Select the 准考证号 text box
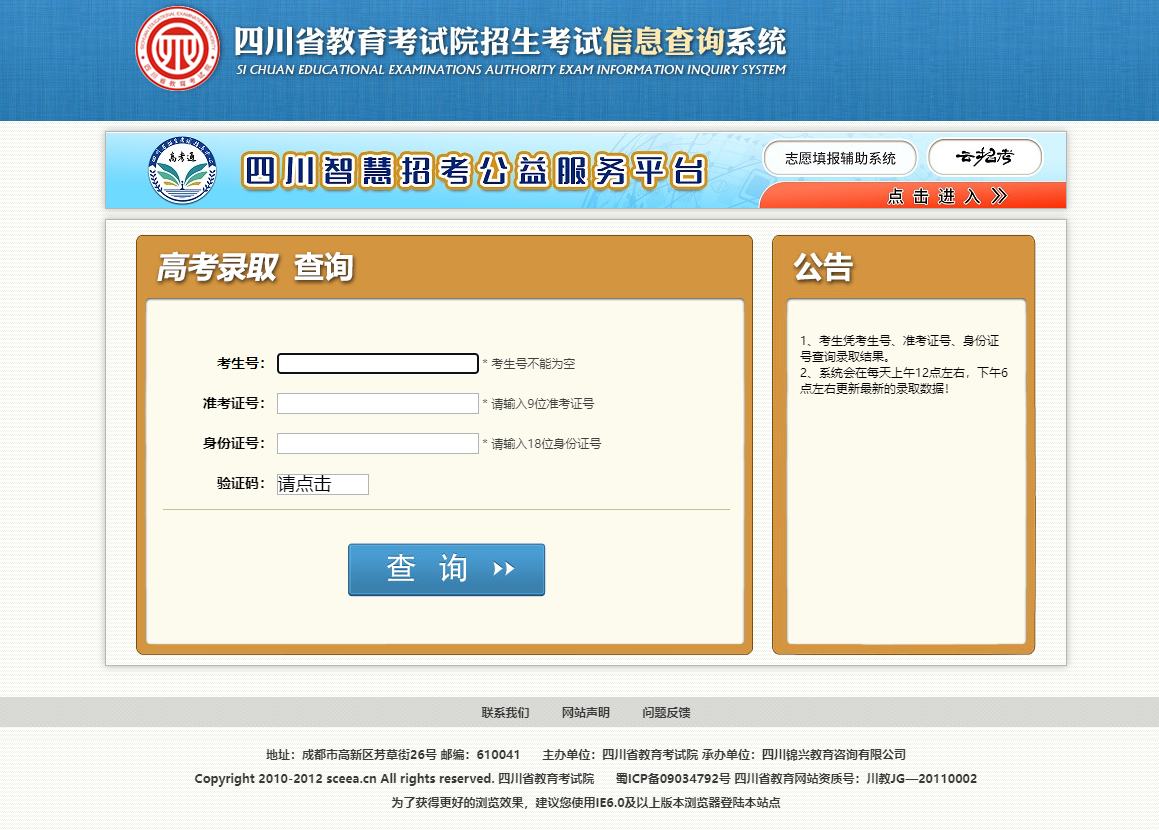Image resolution: width=1159 pixels, height=830 pixels. pos(378,404)
